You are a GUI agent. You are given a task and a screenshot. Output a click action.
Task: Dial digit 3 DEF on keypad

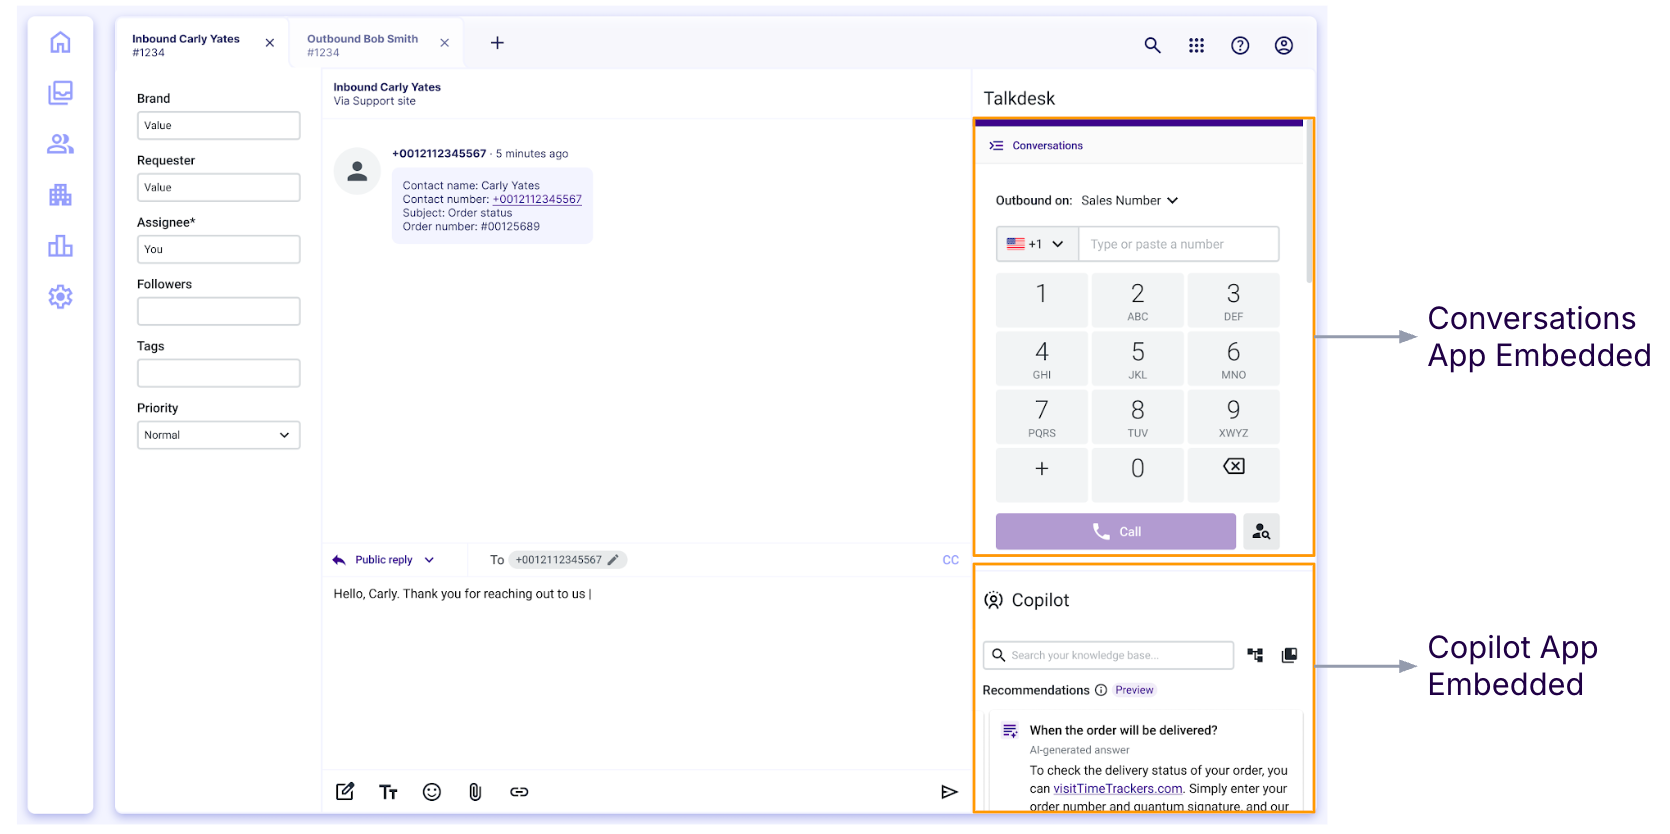(x=1233, y=300)
